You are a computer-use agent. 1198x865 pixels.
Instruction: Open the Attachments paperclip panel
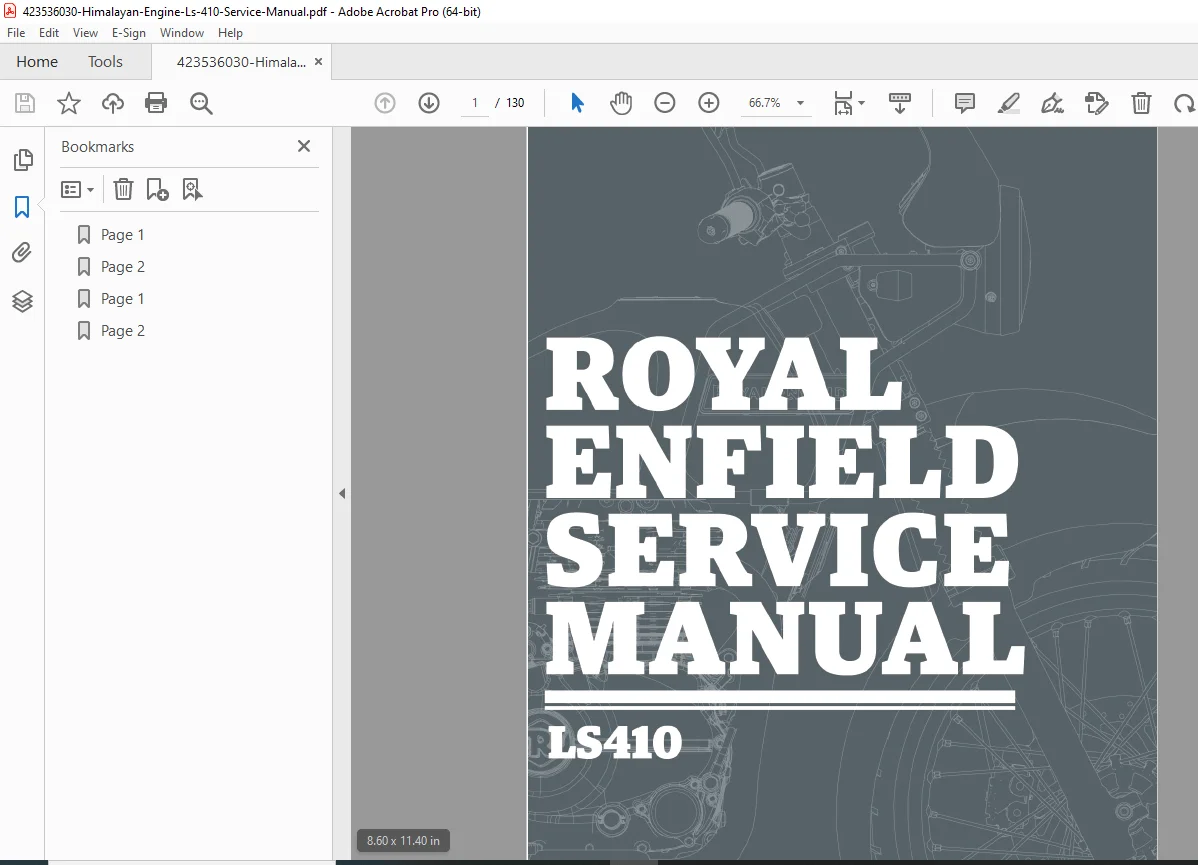pos(22,253)
